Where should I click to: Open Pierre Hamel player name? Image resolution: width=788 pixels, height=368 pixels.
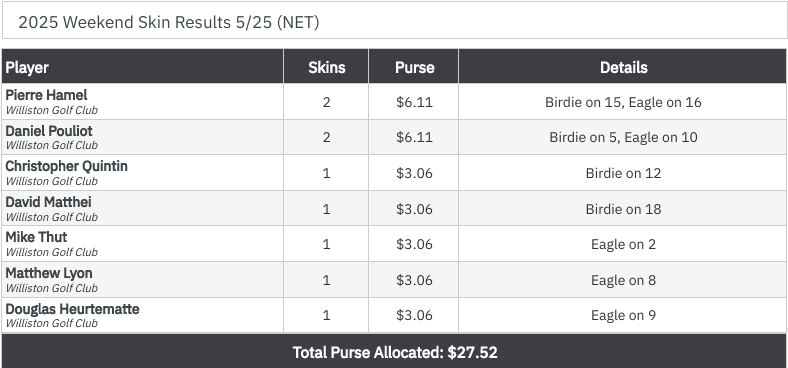point(46,95)
